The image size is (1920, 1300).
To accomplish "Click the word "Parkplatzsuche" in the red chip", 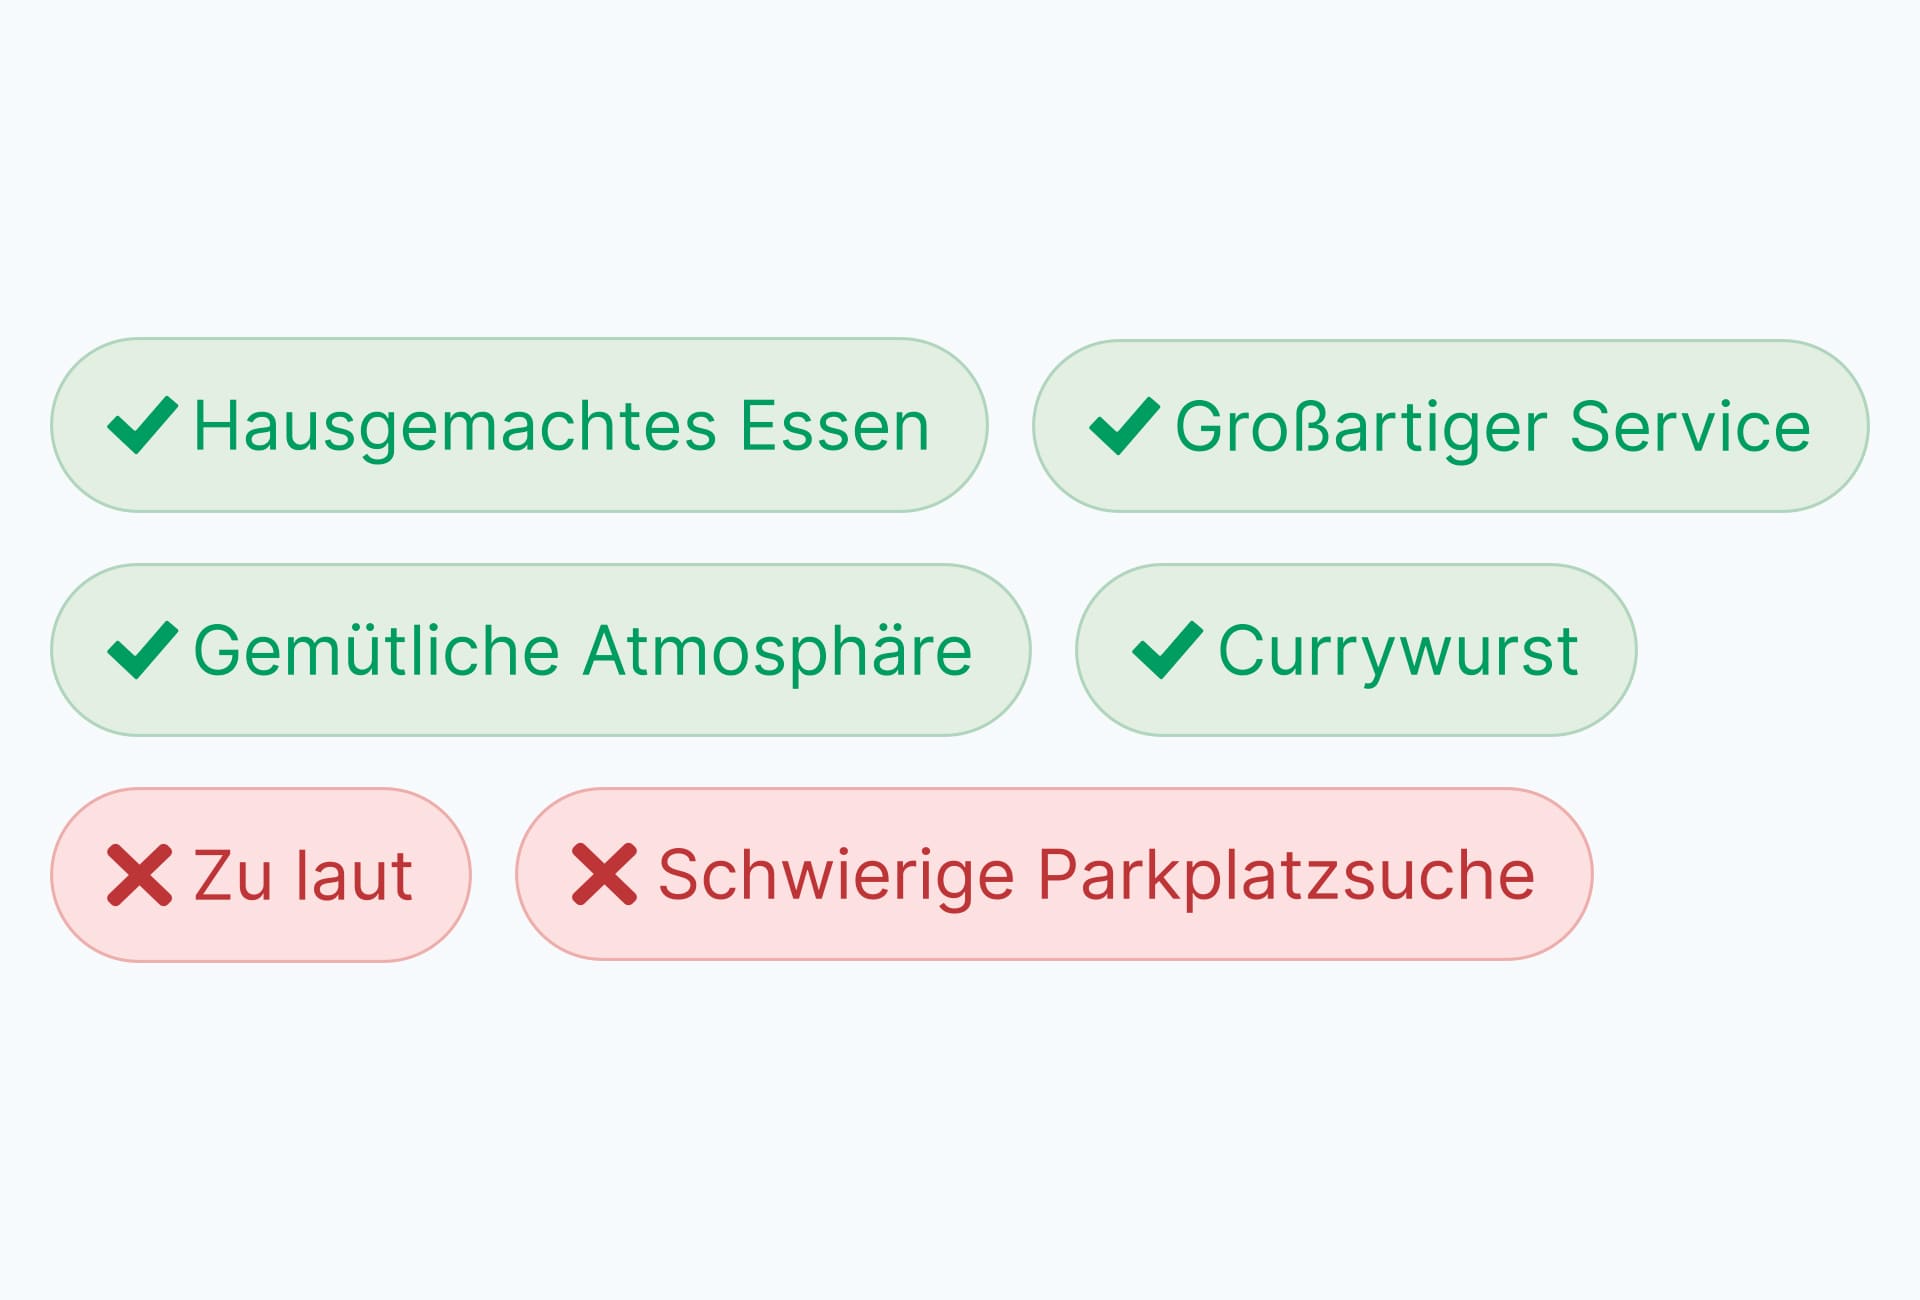I will 1286,877.
